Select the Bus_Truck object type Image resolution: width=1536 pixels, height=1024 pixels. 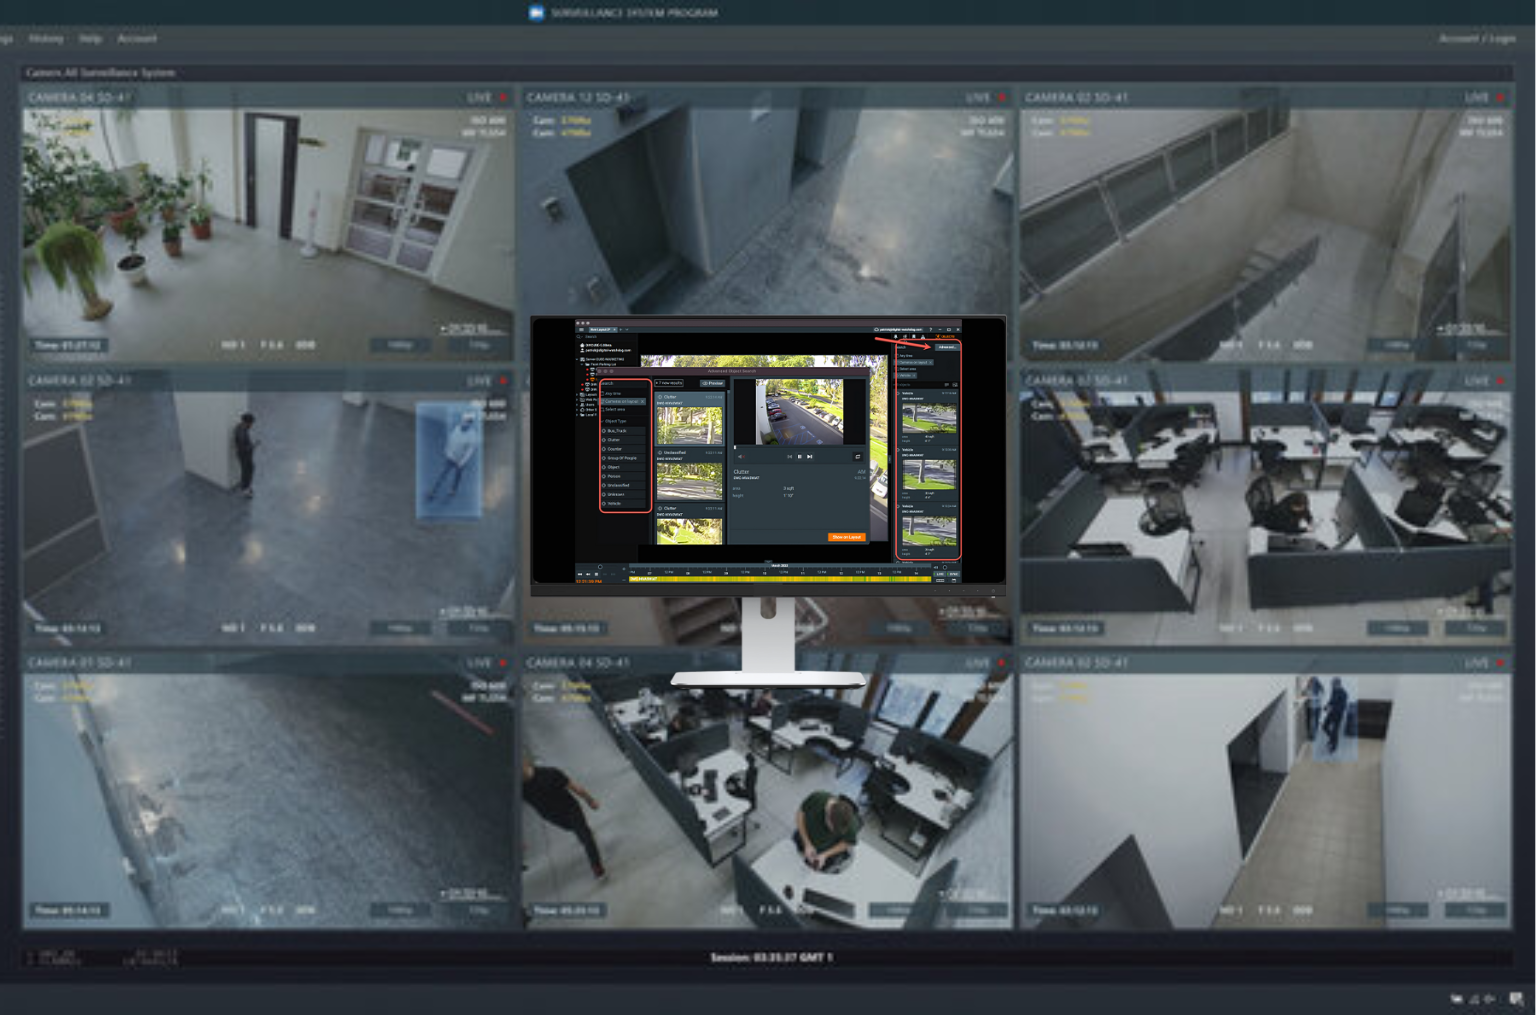617,431
